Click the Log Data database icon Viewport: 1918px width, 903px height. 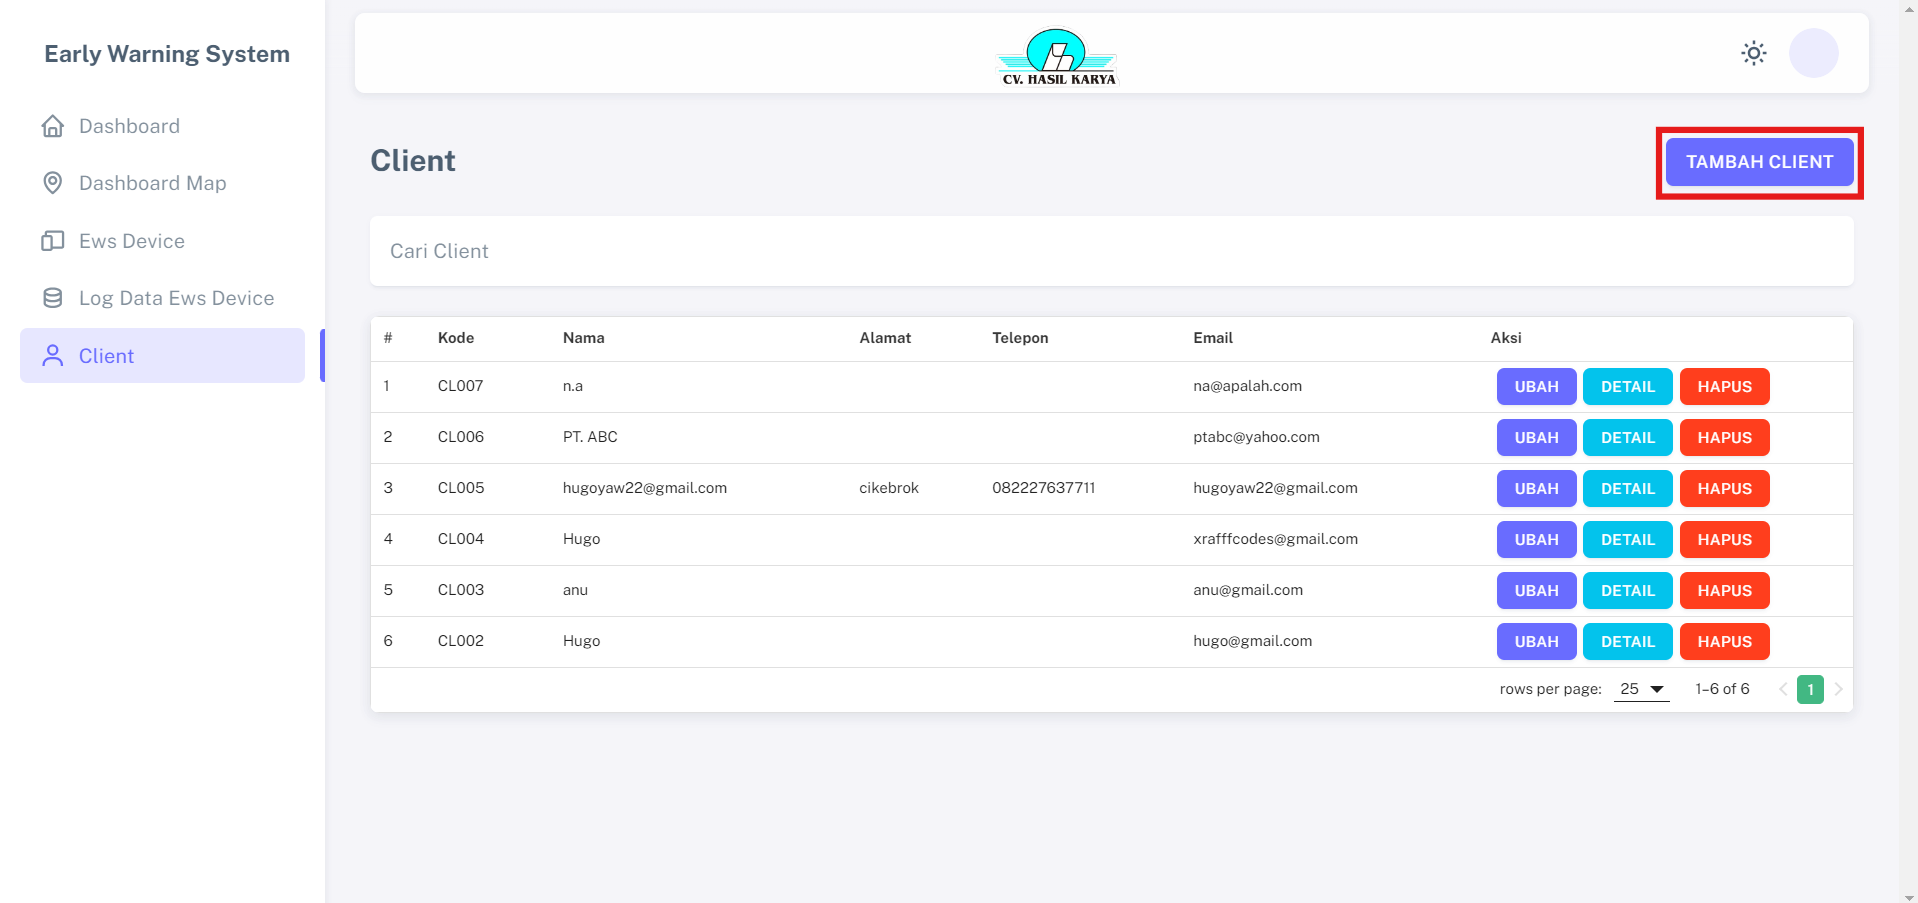(53, 298)
